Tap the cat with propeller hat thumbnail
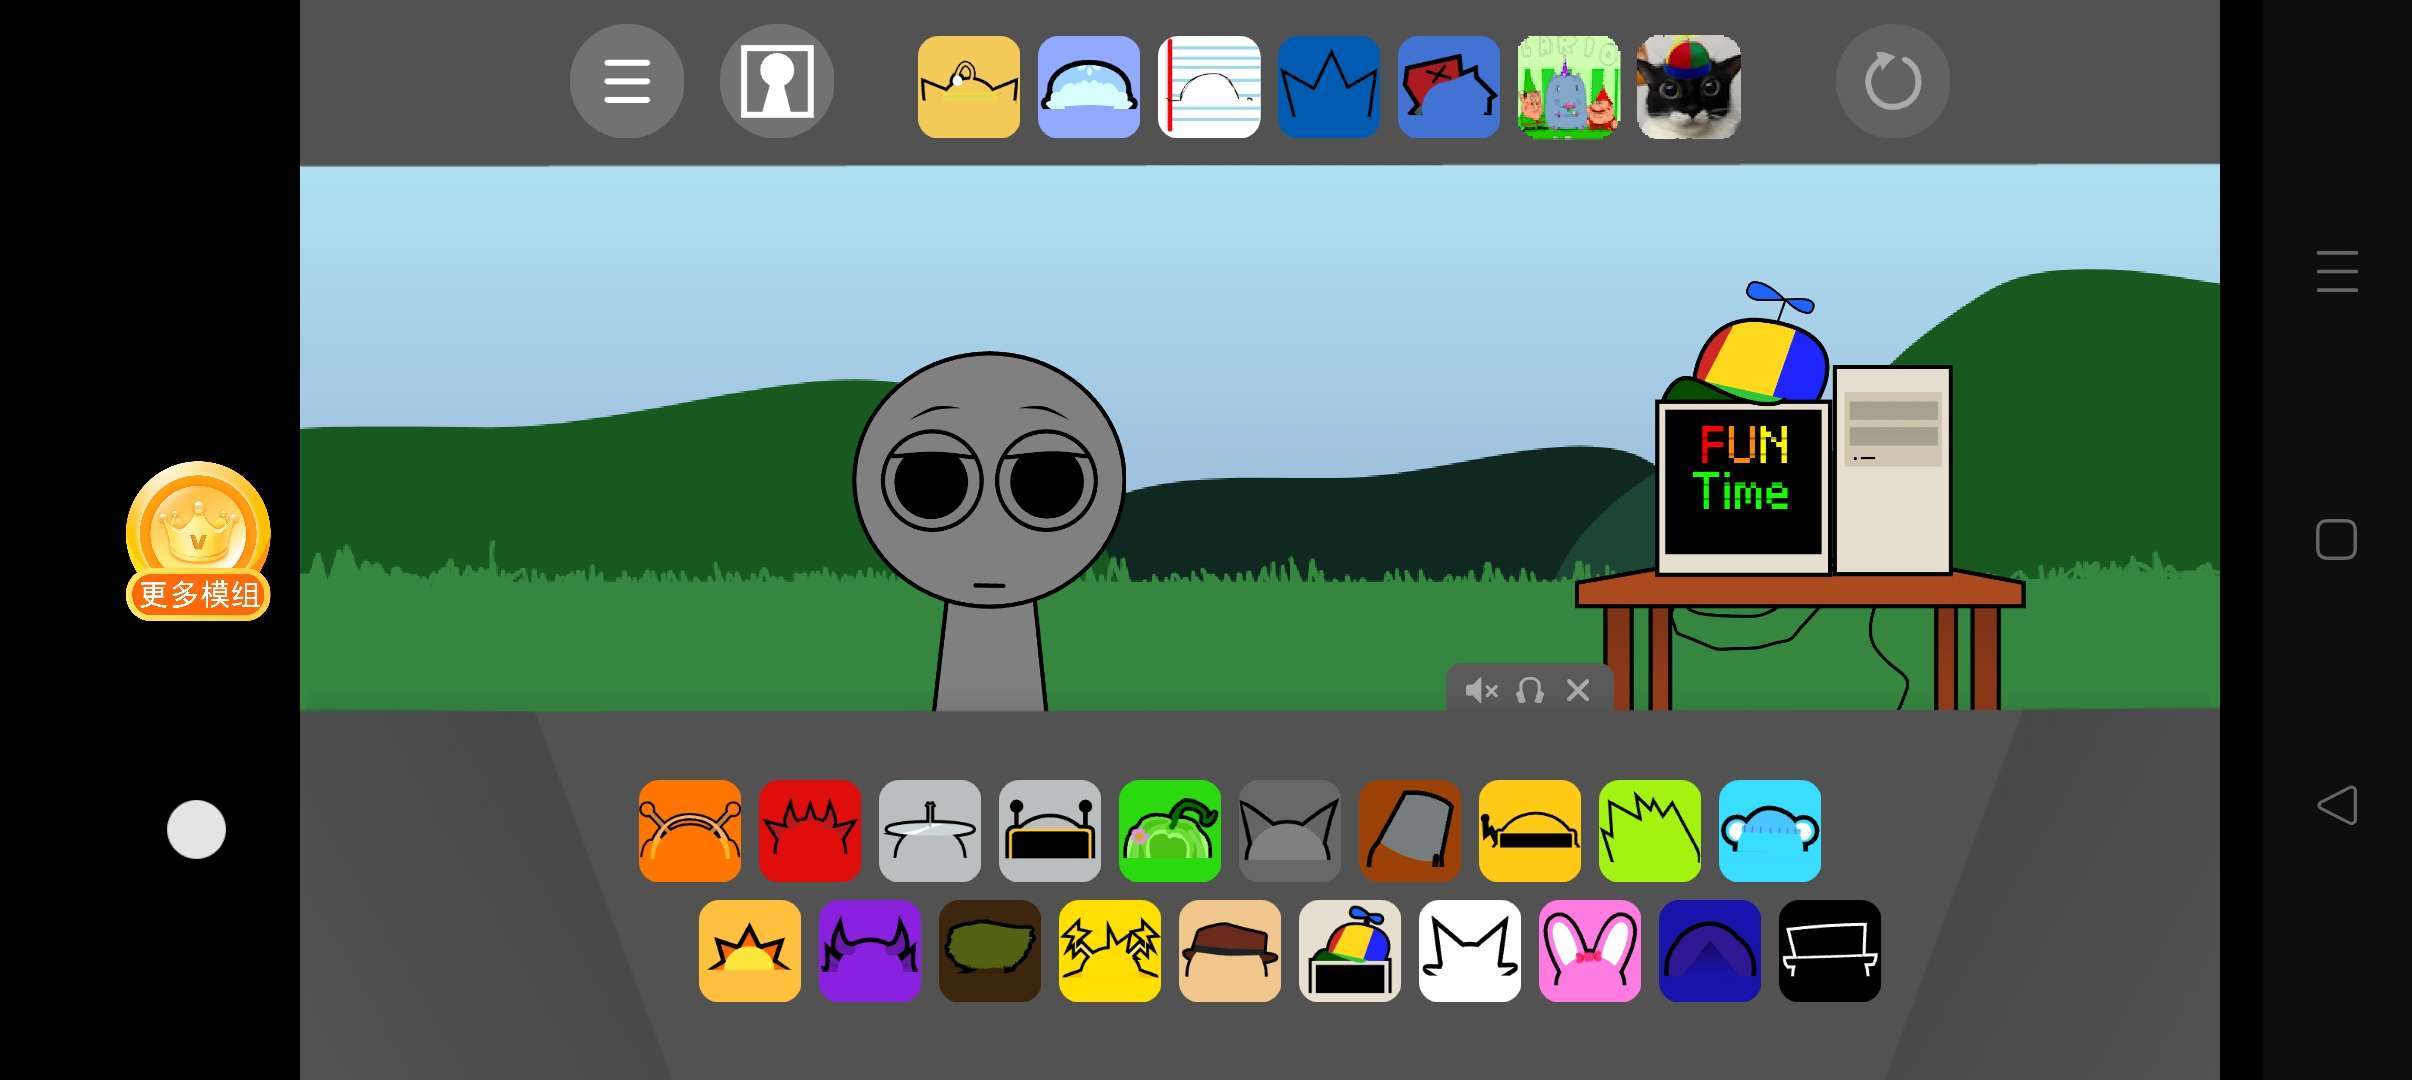 (1689, 87)
